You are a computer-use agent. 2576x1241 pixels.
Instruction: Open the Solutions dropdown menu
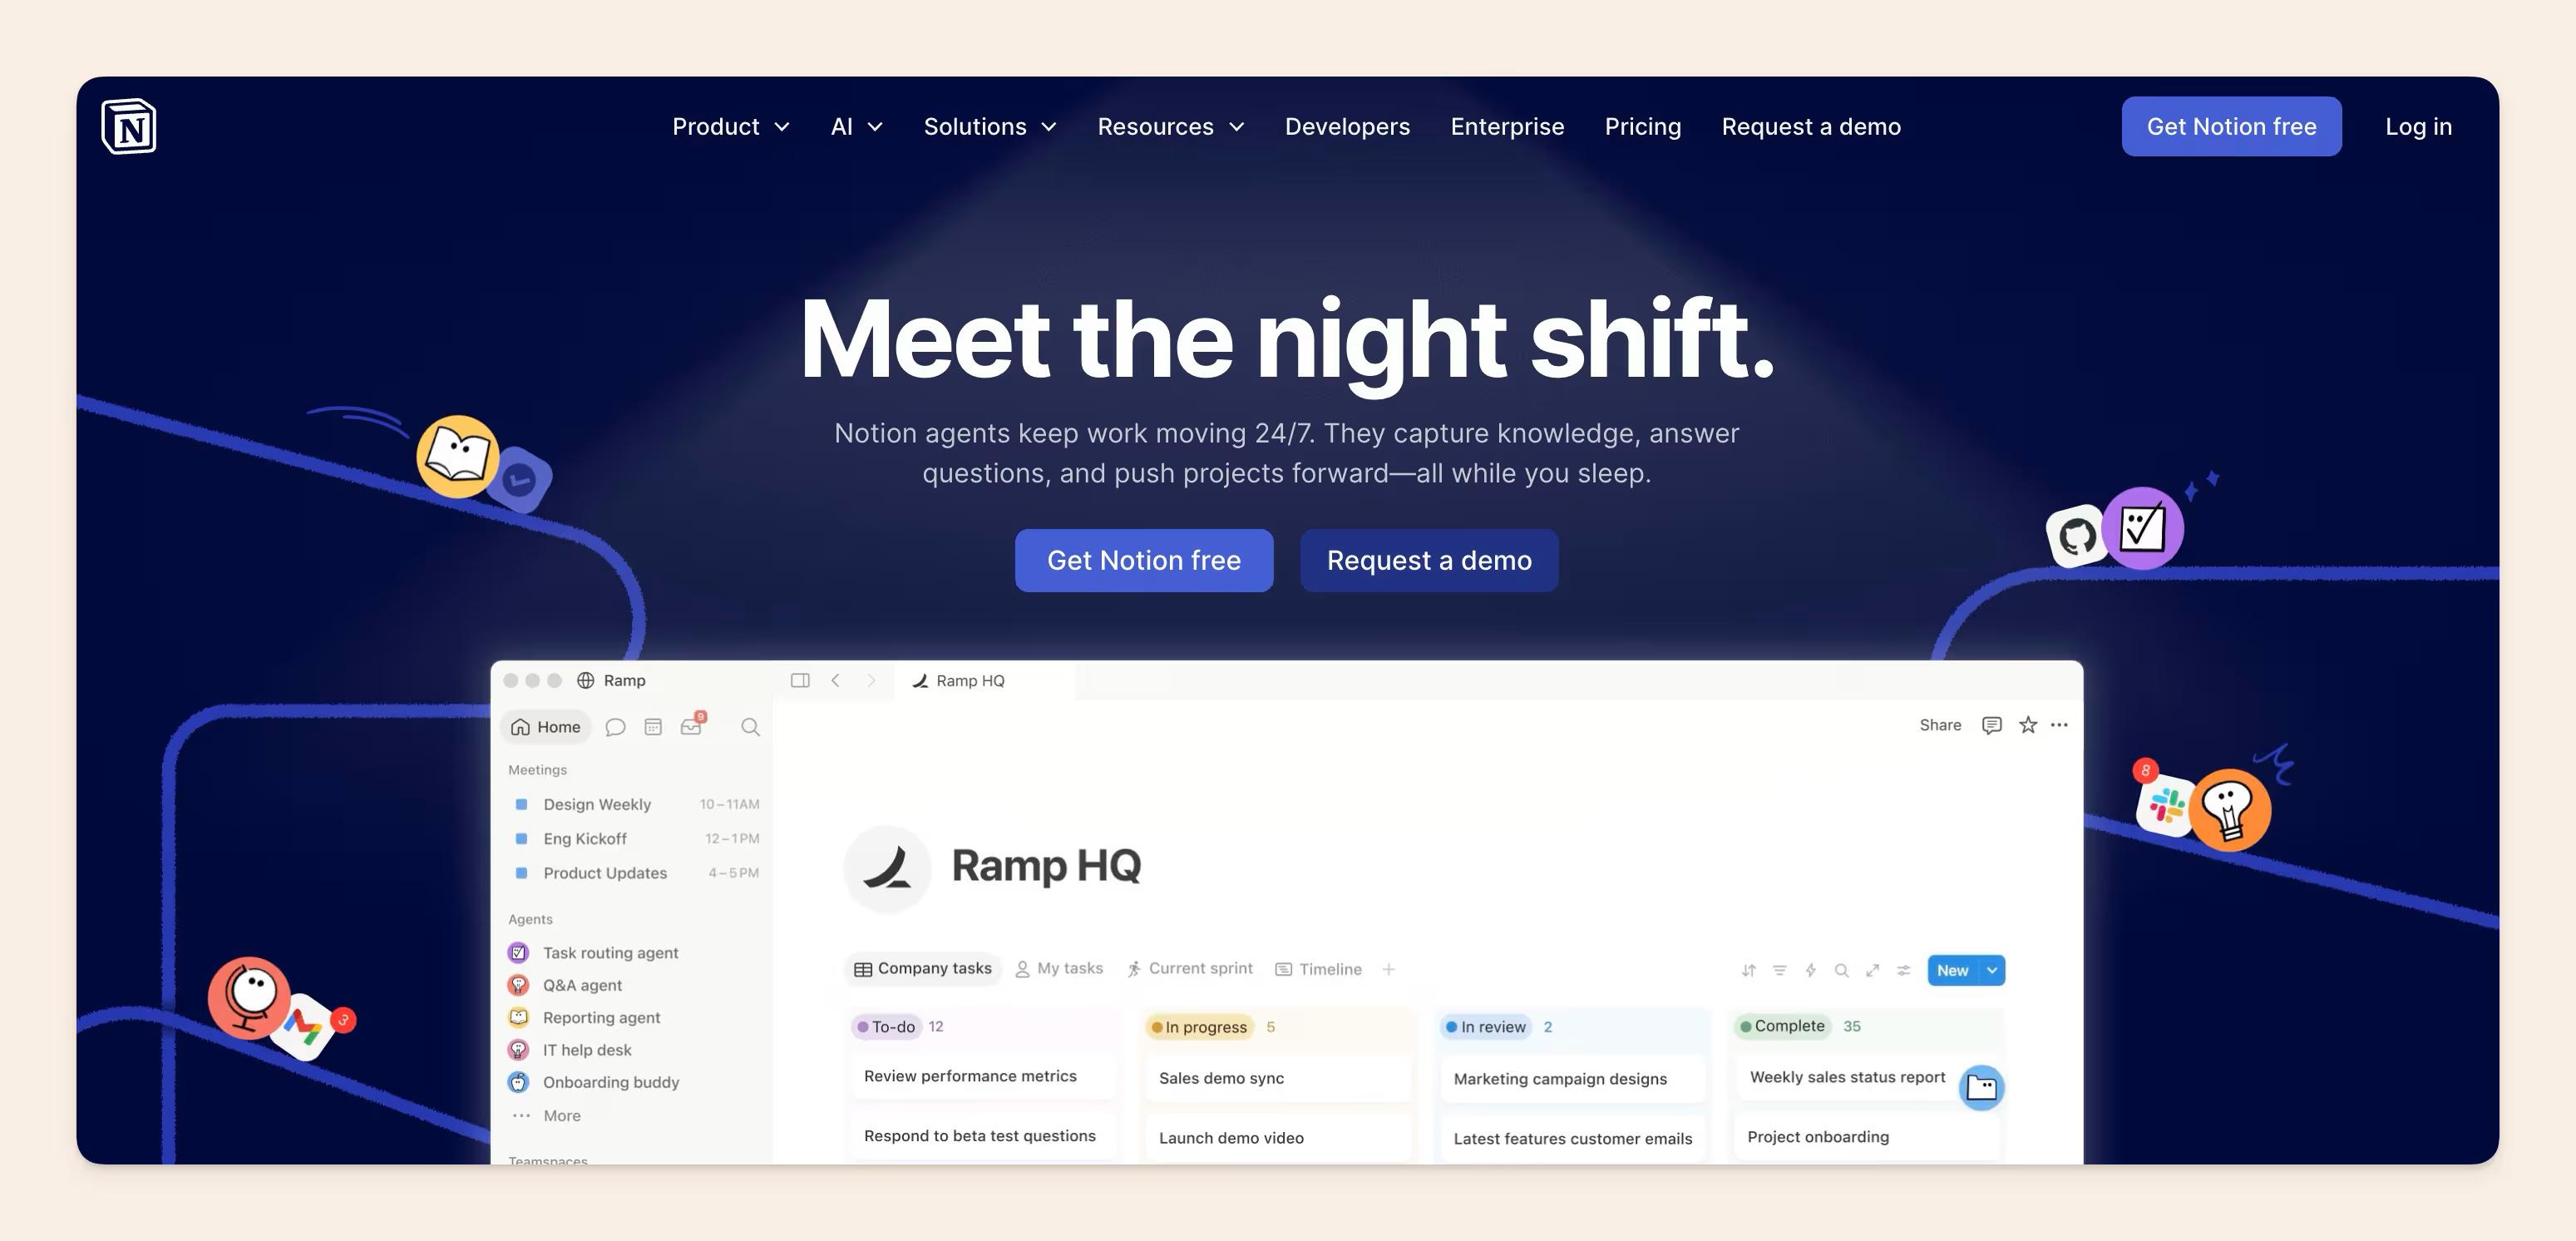(x=990, y=127)
